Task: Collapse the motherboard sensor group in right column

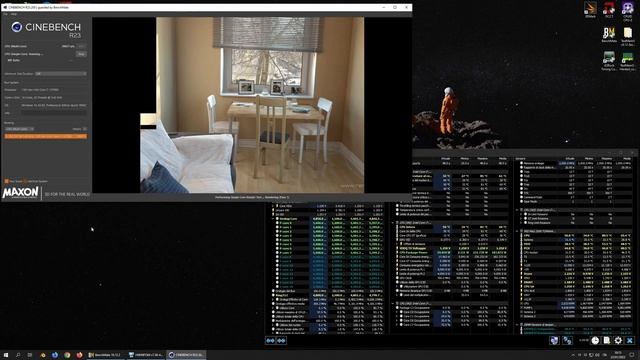Action: click(x=517, y=231)
